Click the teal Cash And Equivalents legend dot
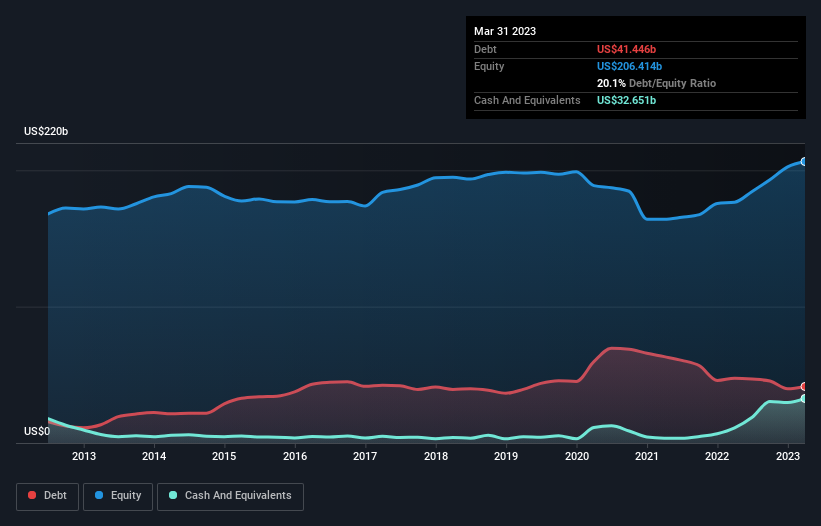821x526 pixels. [173, 495]
